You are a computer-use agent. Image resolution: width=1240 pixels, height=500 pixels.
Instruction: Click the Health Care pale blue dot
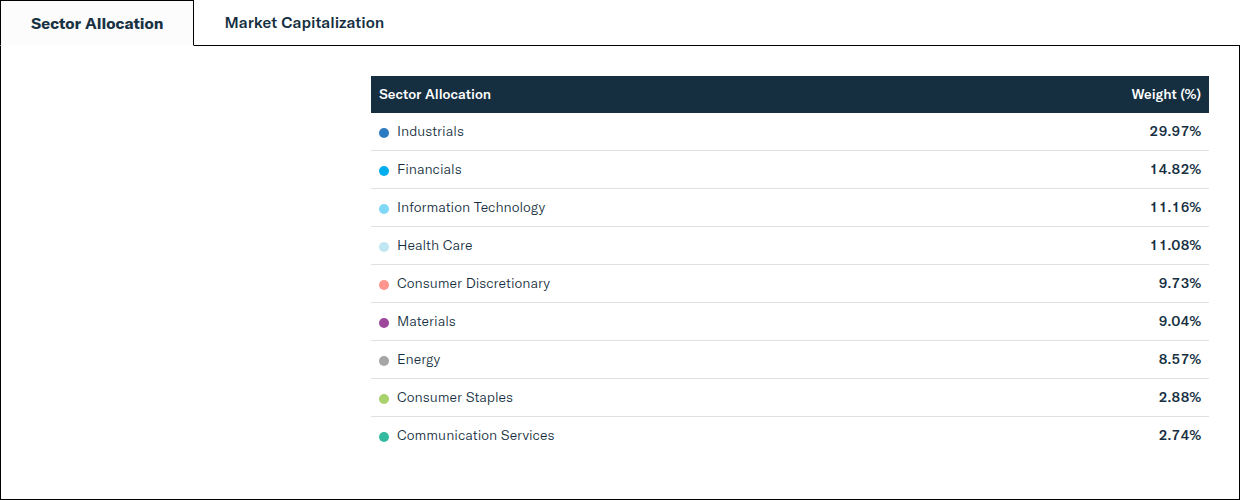384,247
